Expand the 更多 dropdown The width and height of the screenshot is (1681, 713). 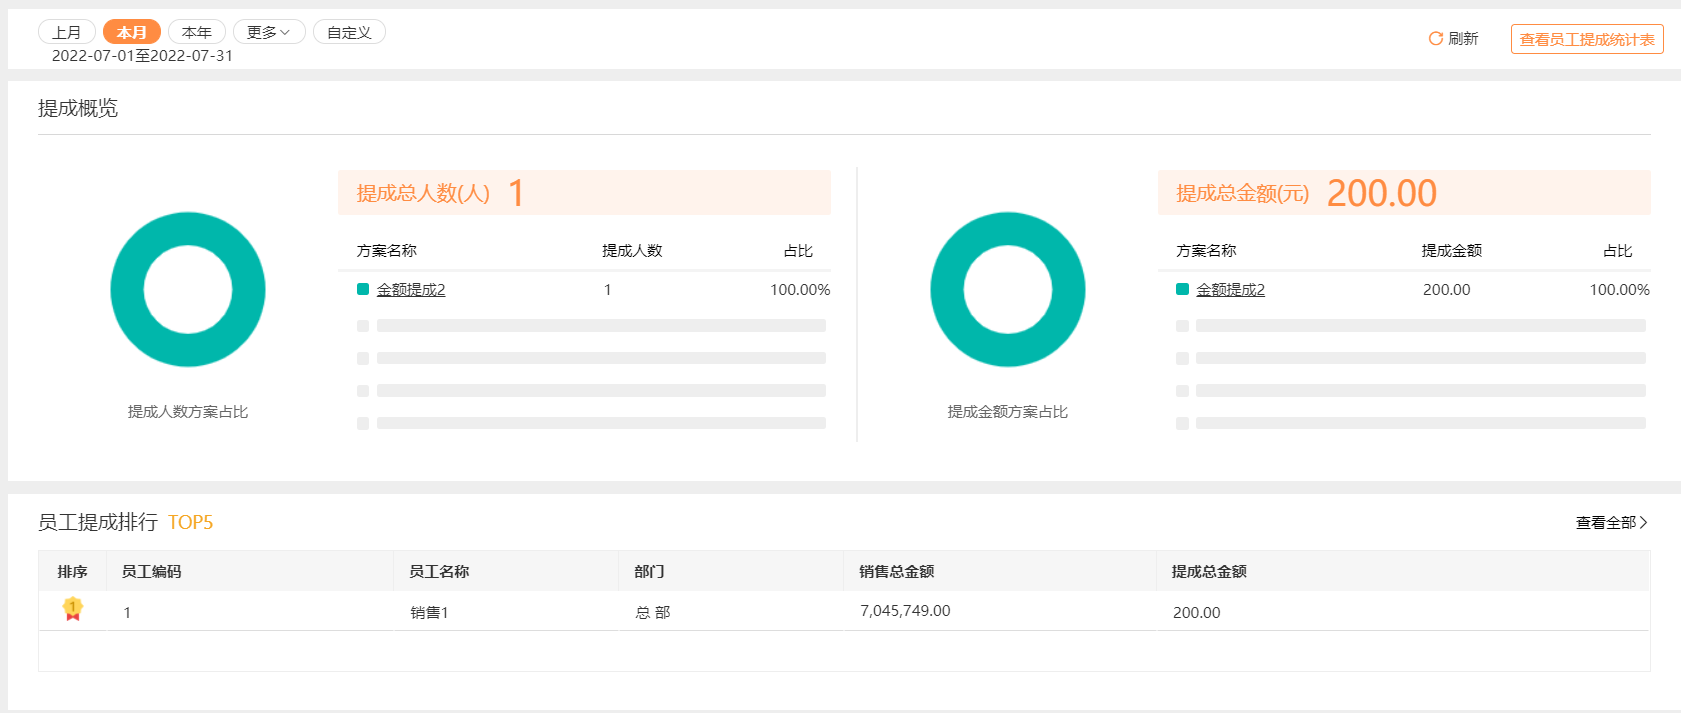pos(268,32)
